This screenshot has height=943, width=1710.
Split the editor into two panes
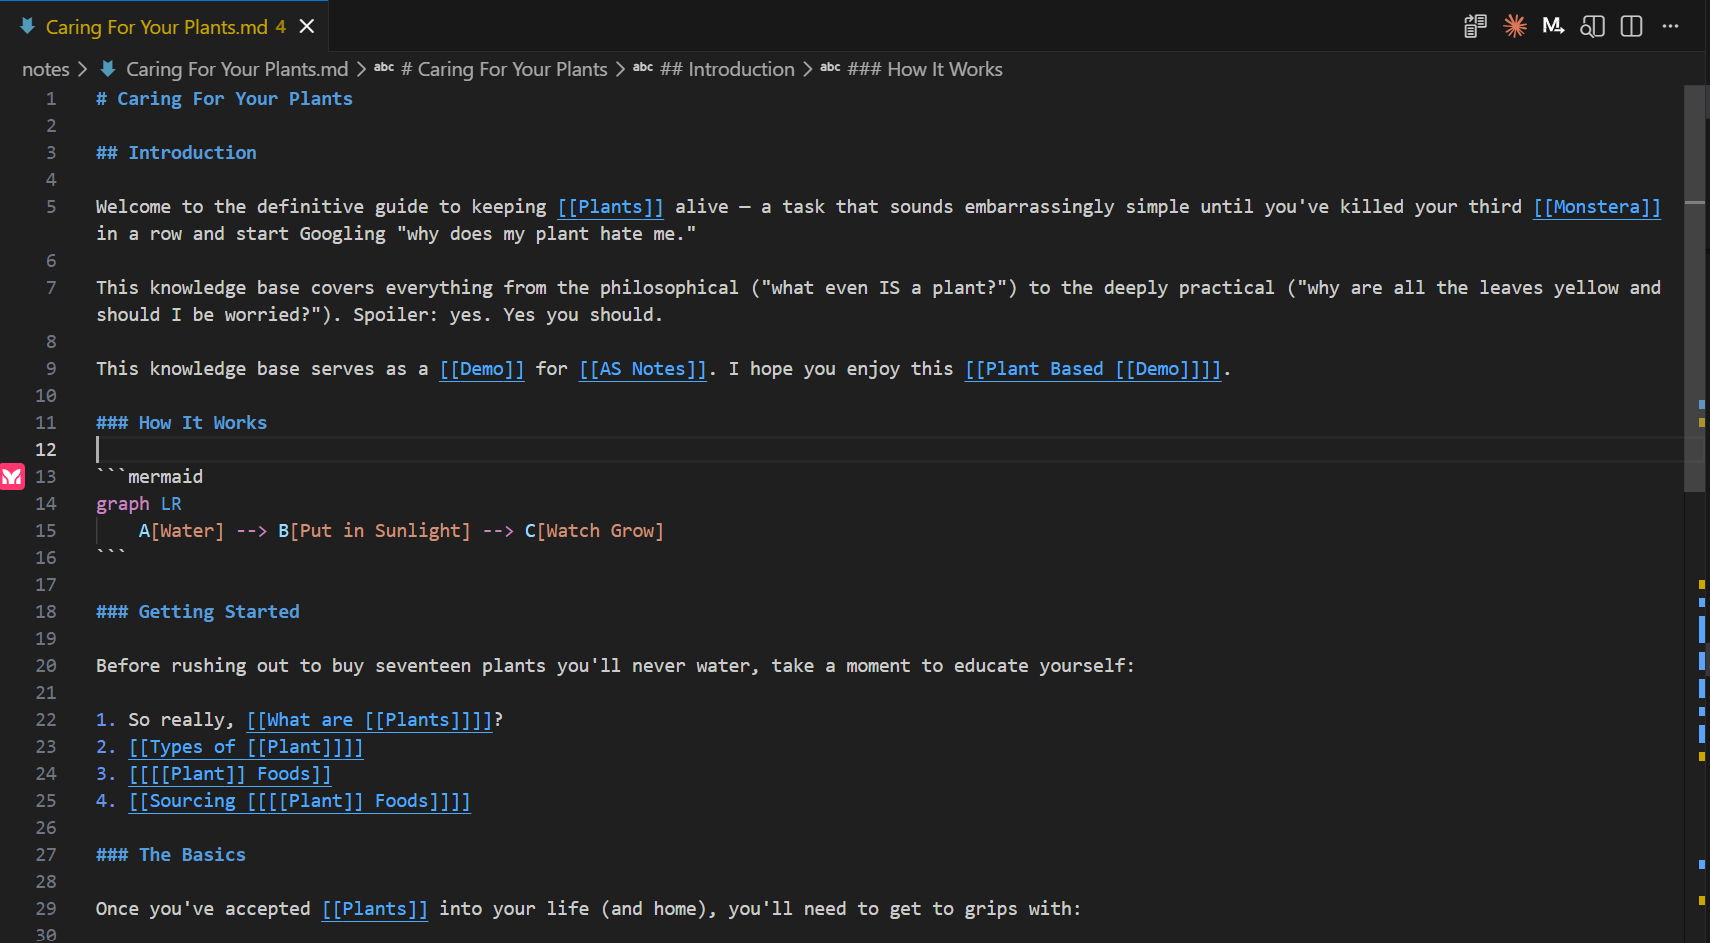1631,26
